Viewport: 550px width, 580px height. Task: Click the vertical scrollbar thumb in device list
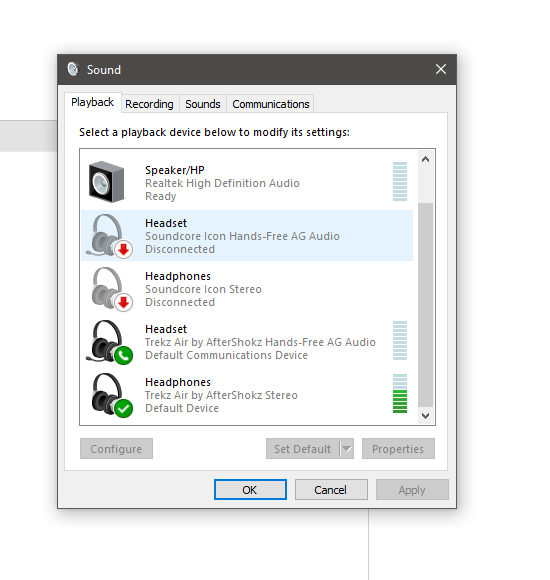click(425, 305)
